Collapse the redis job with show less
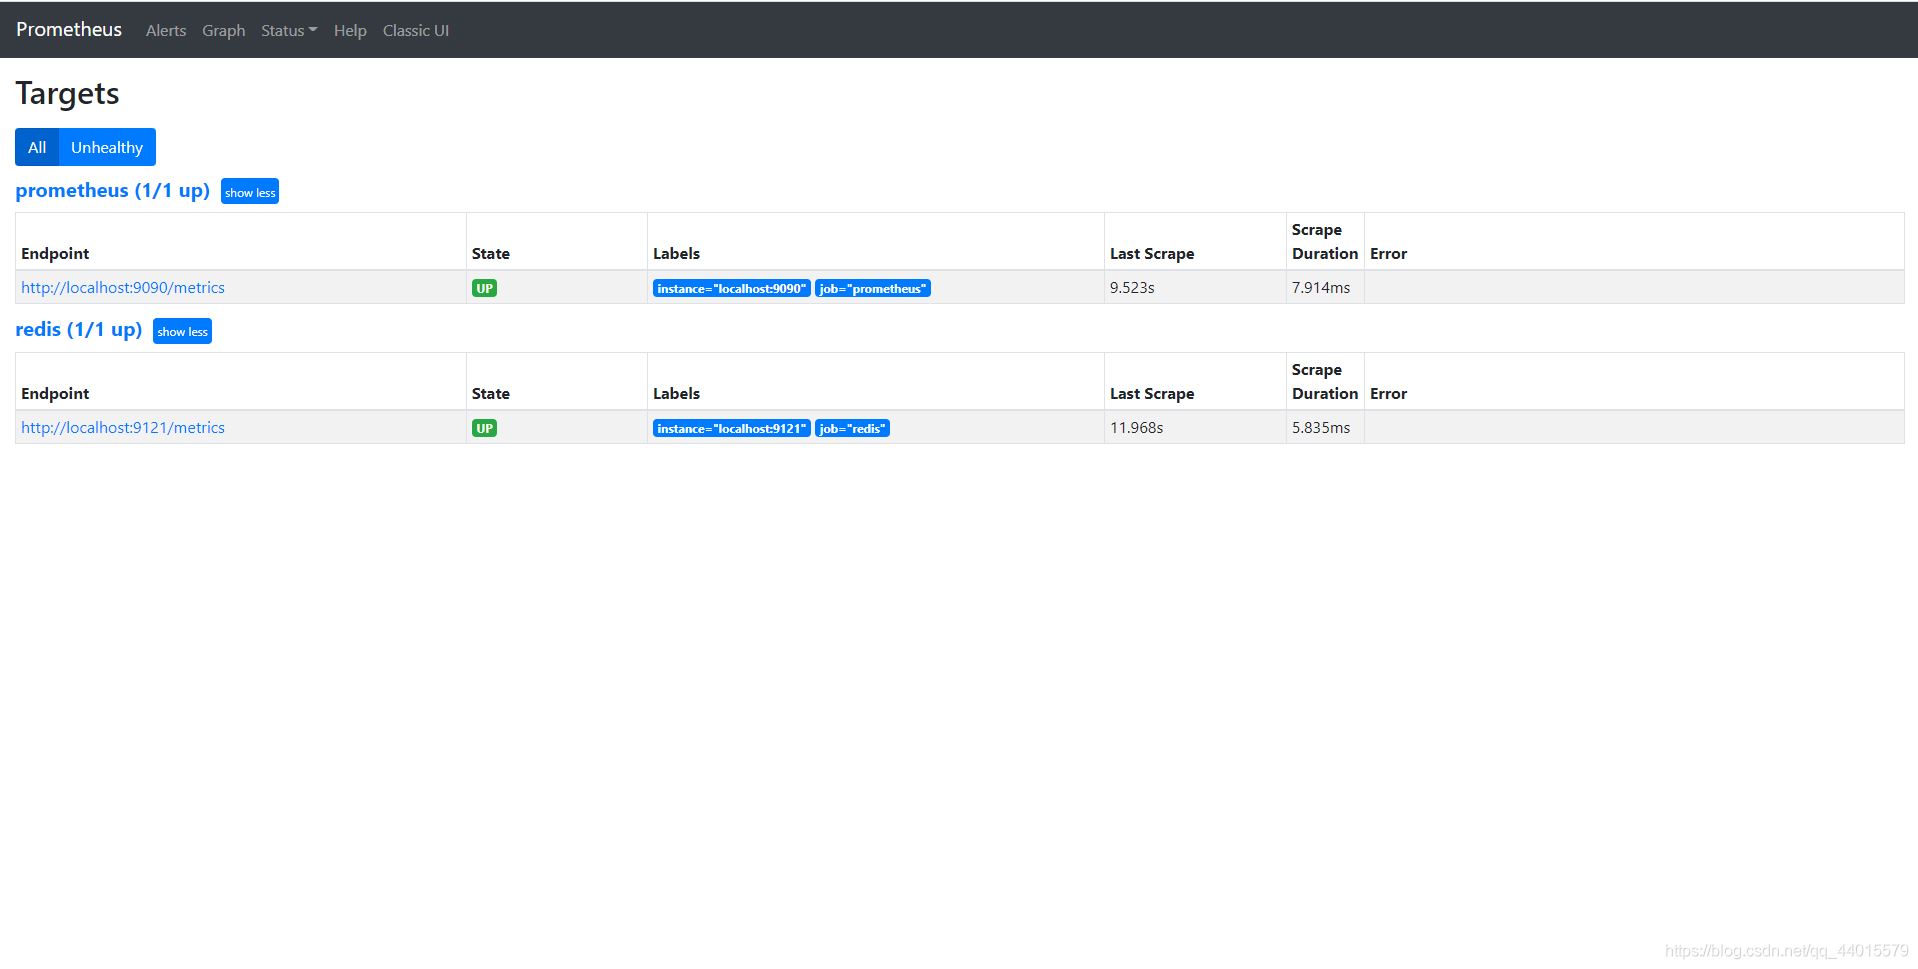 point(182,331)
